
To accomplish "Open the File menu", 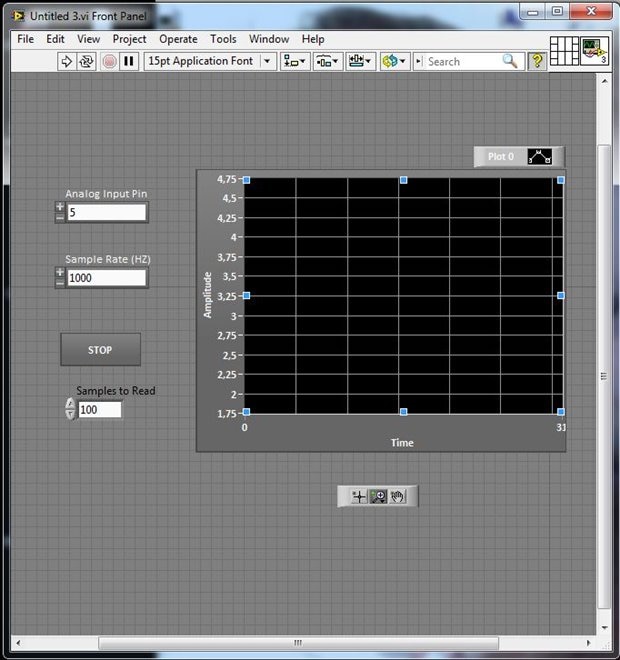I will (x=26, y=39).
